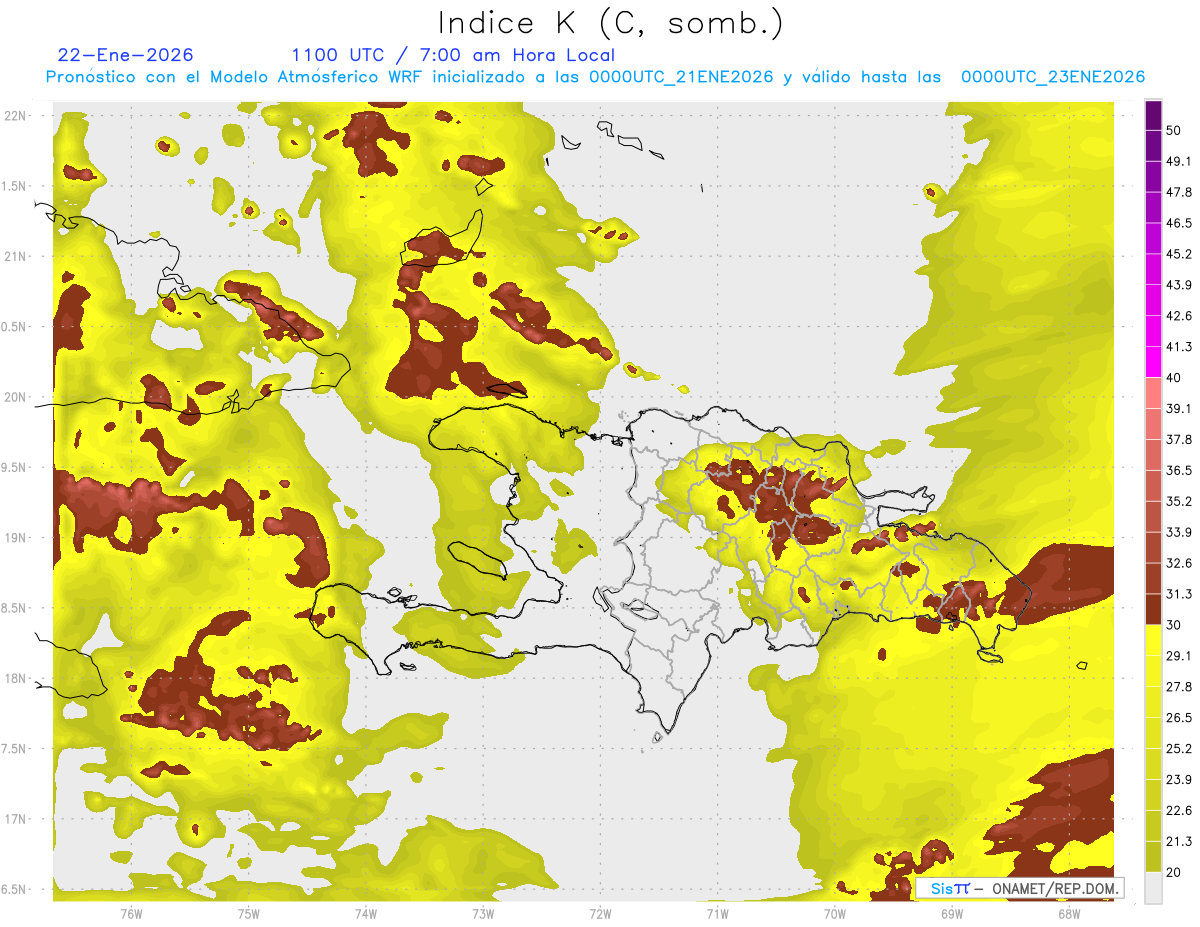Click the "74W" longitude label
1200x927 pixels.
click(366, 913)
